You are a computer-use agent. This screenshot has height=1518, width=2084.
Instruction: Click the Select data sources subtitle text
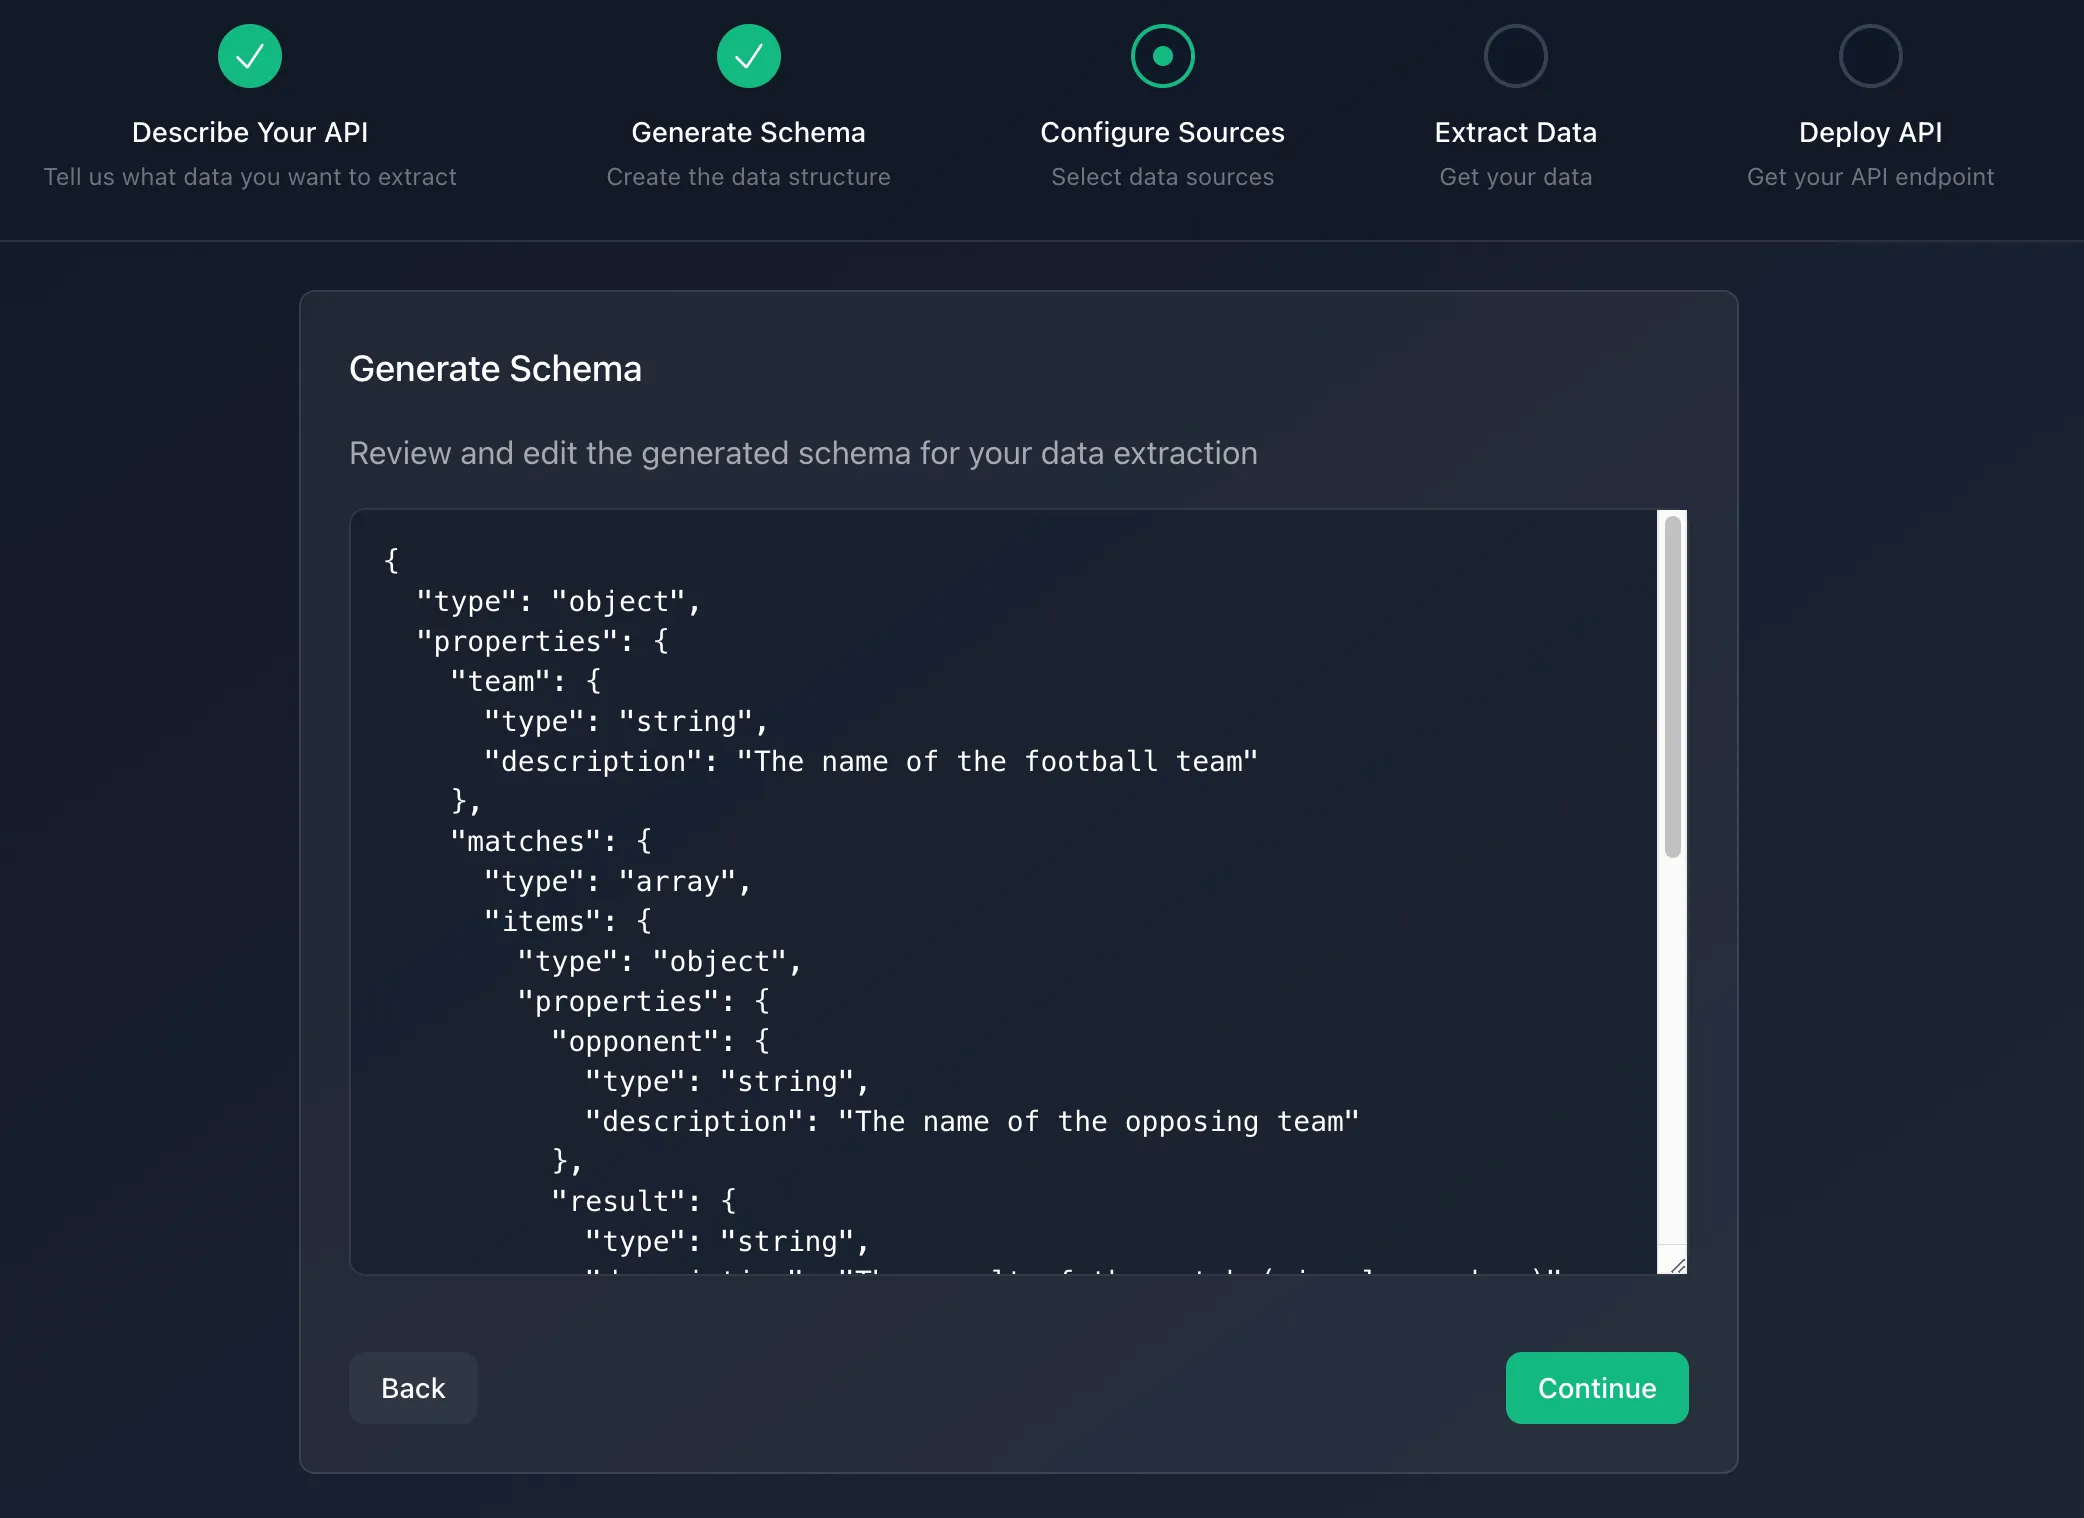(x=1162, y=177)
